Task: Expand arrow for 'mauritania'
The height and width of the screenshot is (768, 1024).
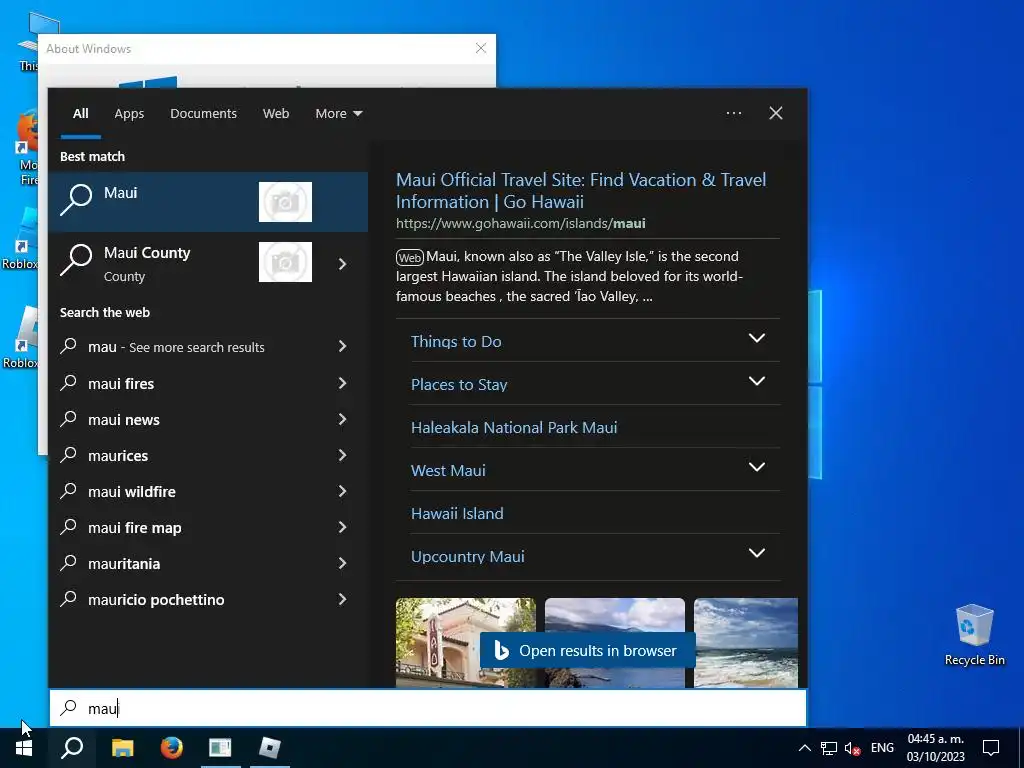Action: (343, 562)
